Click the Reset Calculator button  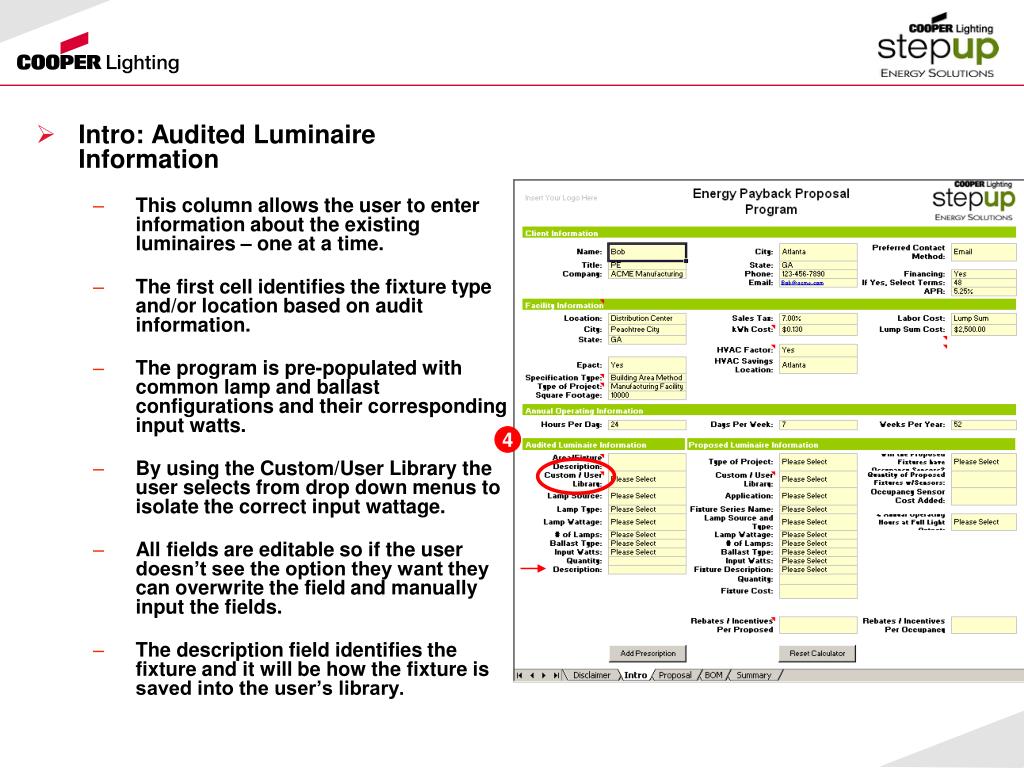[x=817, y=653]
